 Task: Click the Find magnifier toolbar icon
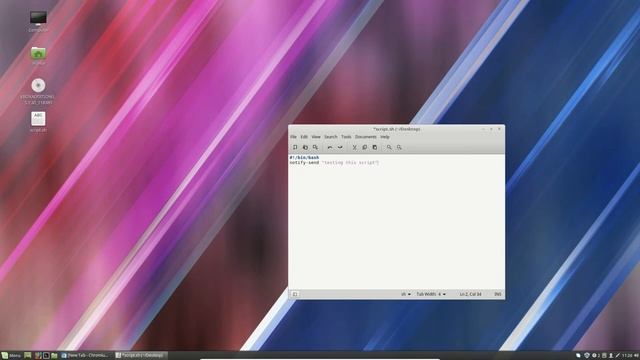(x=389, y=147)
